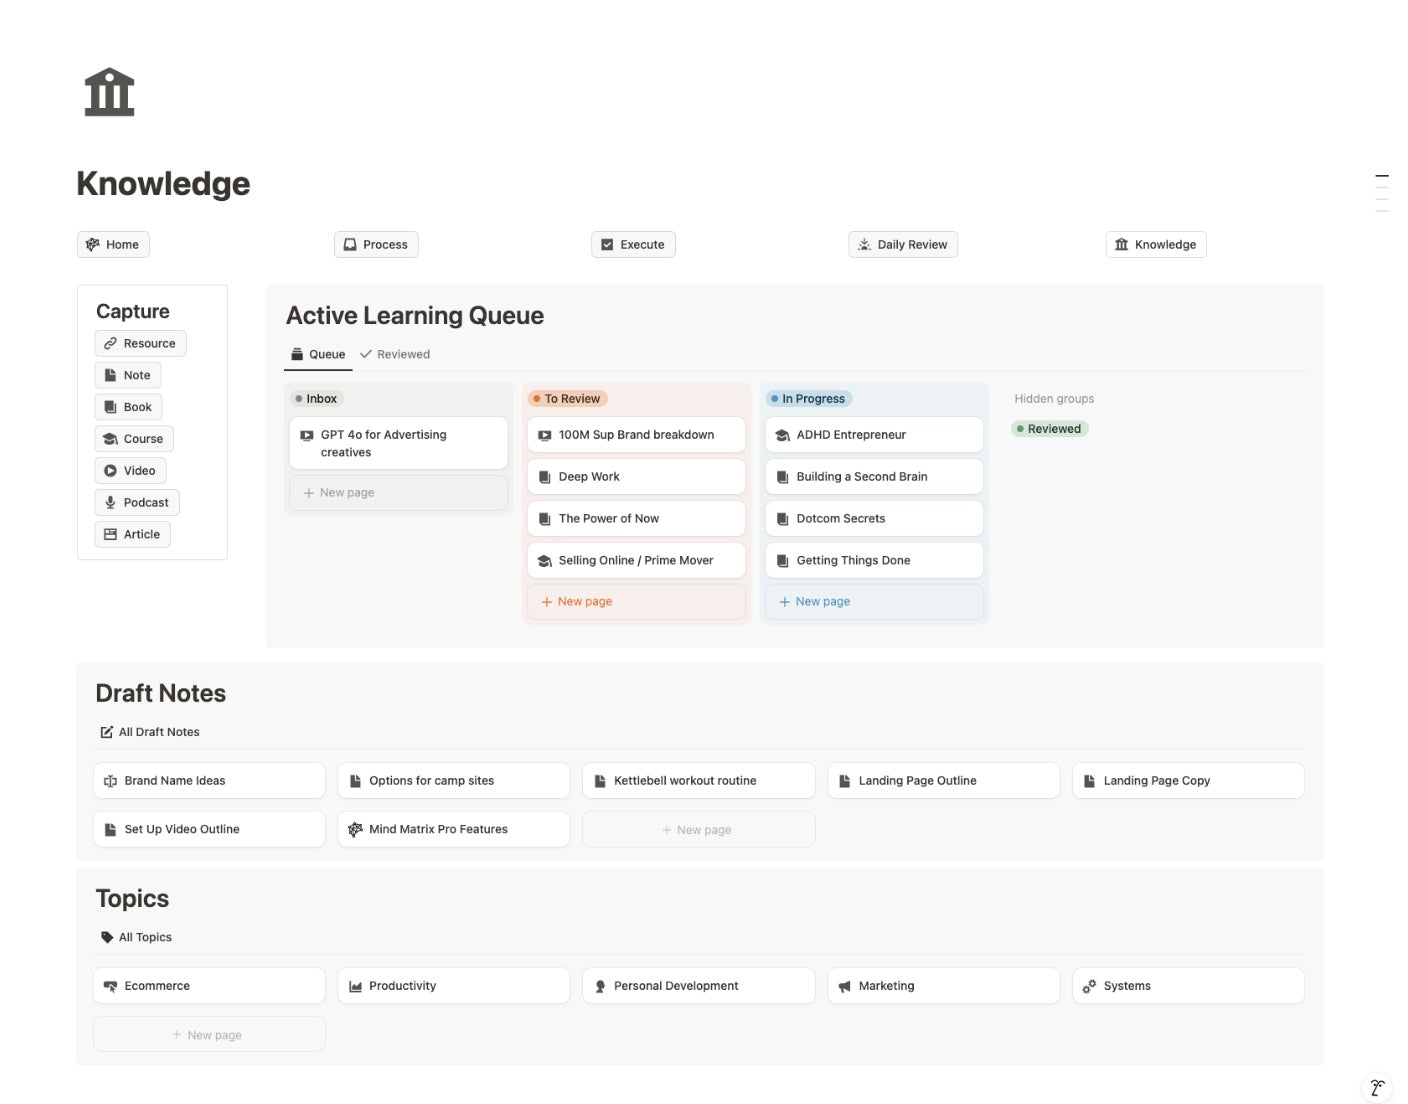
Task: Open the Article capture button
Action: click(132, 534)
